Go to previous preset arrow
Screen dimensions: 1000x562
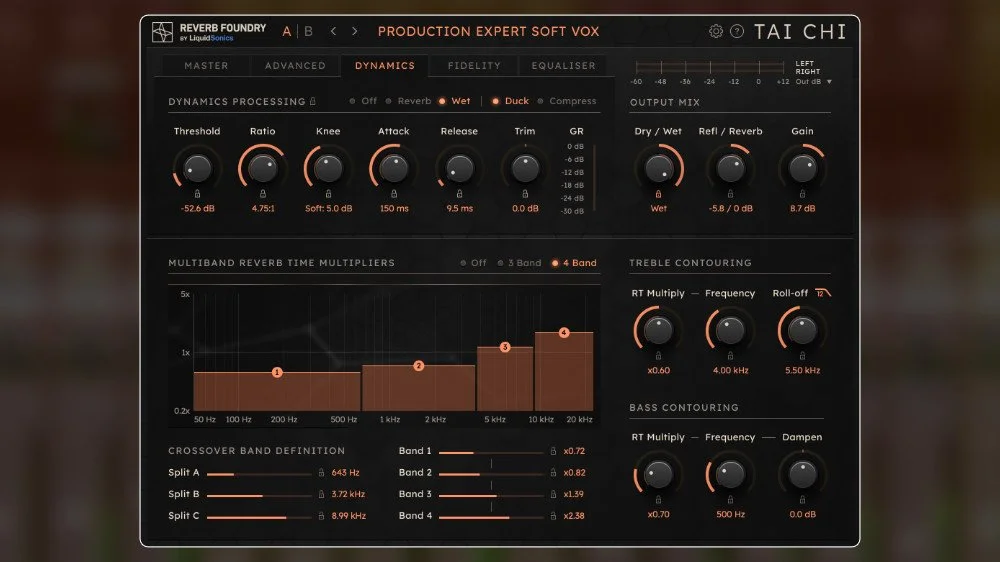click(x=333, y=31)
